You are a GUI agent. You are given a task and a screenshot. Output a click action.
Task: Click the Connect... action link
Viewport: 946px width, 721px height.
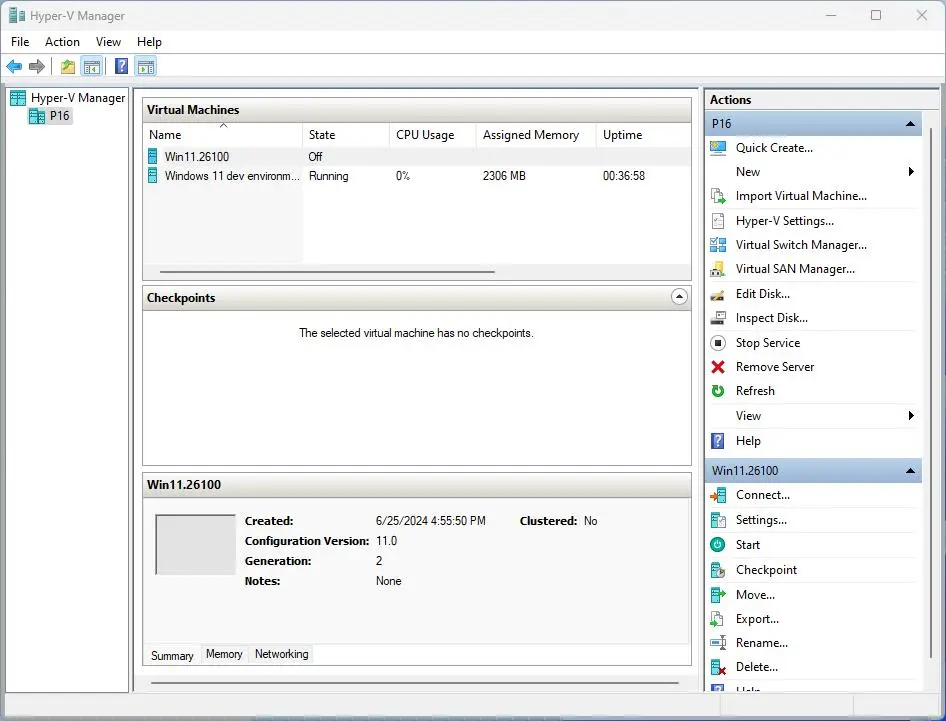tap(763, 495)
